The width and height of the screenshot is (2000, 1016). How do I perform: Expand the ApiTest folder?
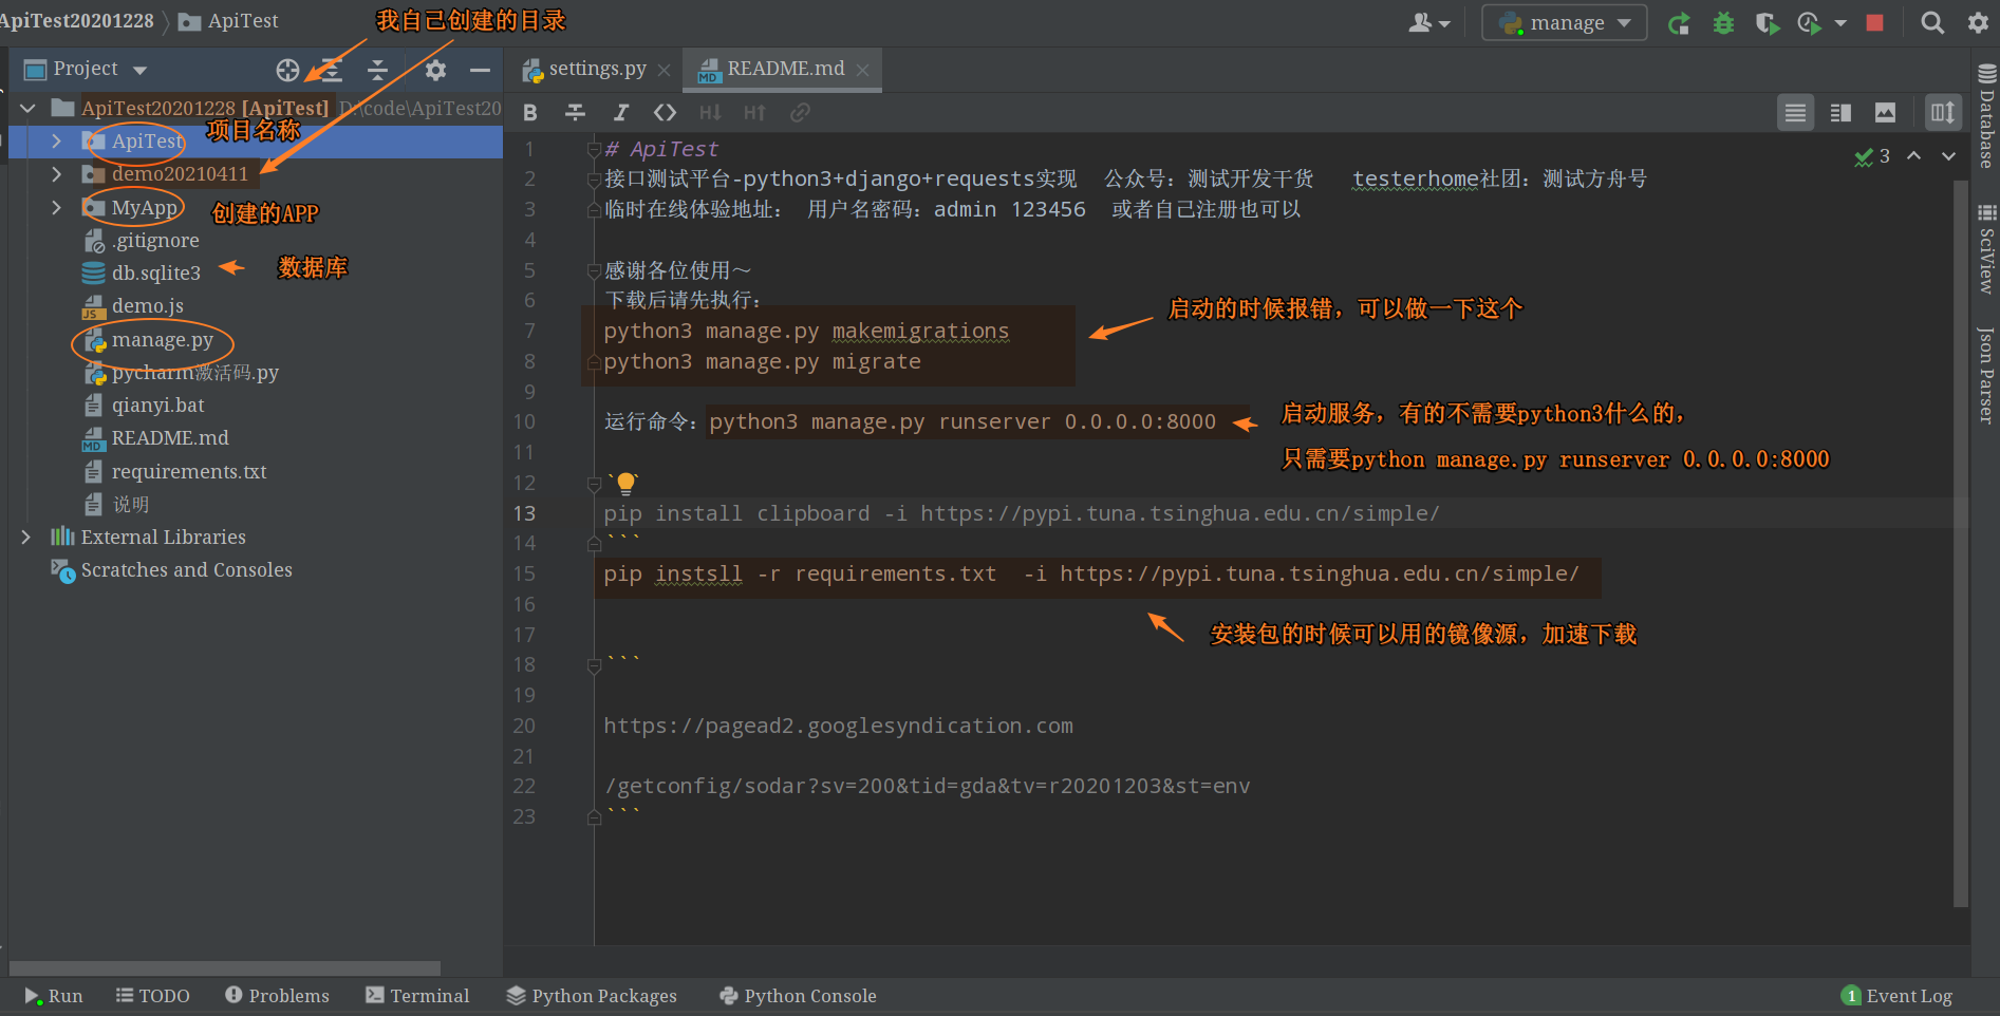click(x=57, y=141)
